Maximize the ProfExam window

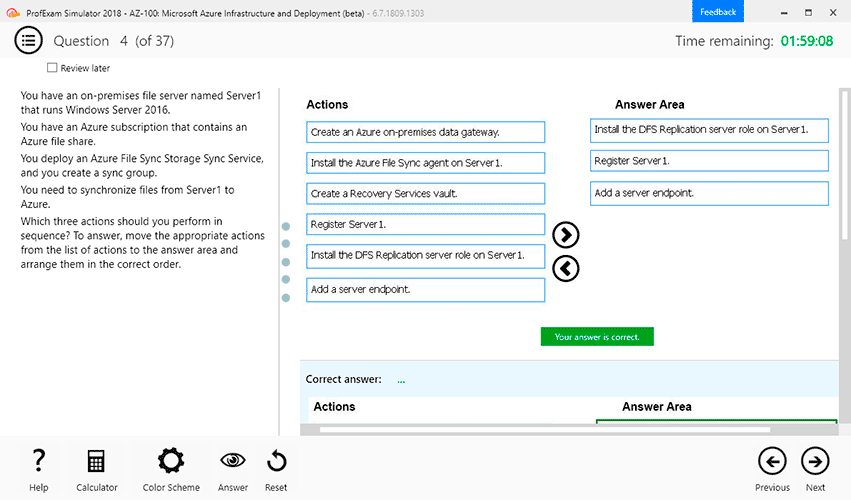click(808, 12)
